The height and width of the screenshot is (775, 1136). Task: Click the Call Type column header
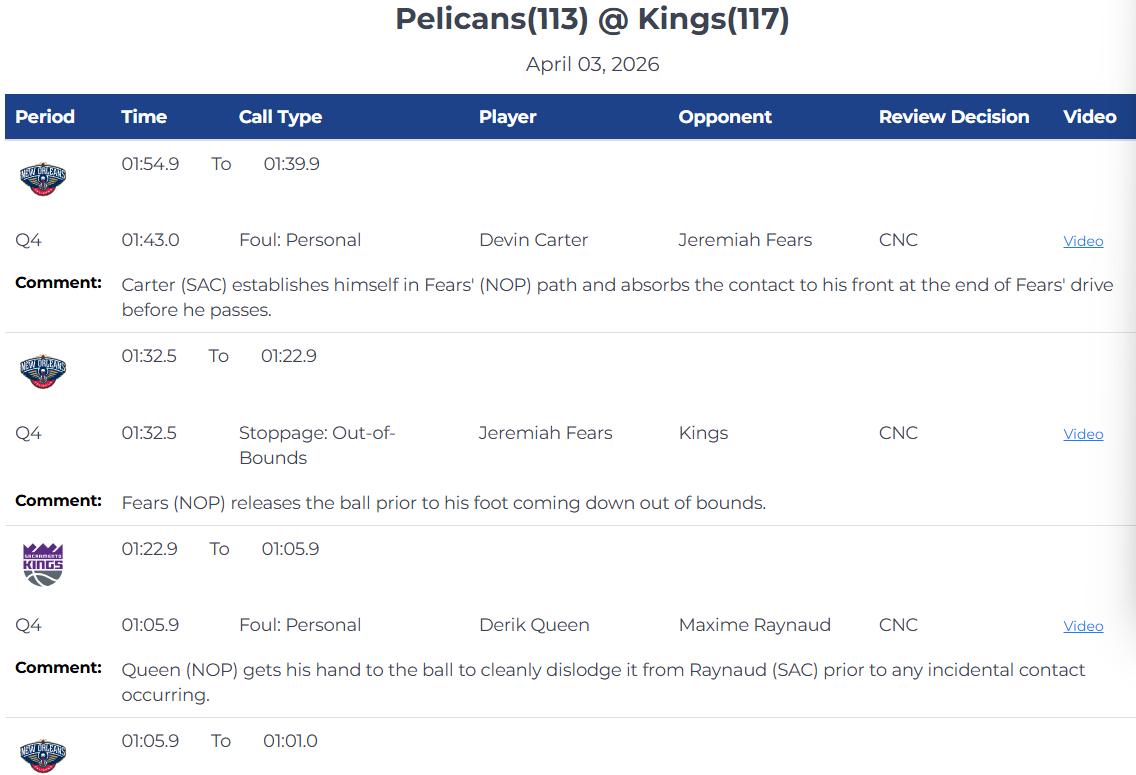[x=280, y=117]
